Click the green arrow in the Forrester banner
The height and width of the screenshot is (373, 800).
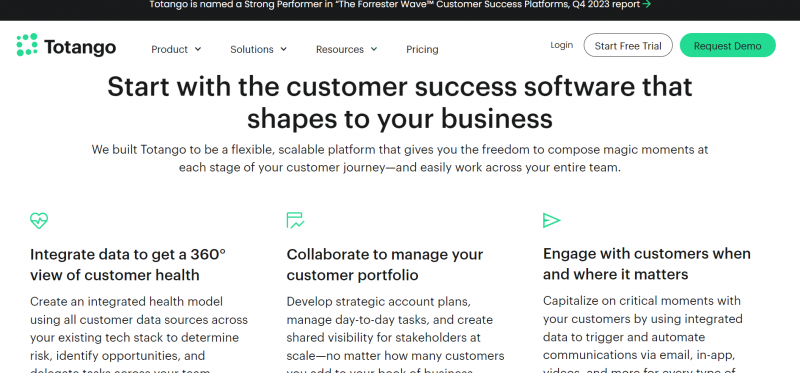point(647,5)
